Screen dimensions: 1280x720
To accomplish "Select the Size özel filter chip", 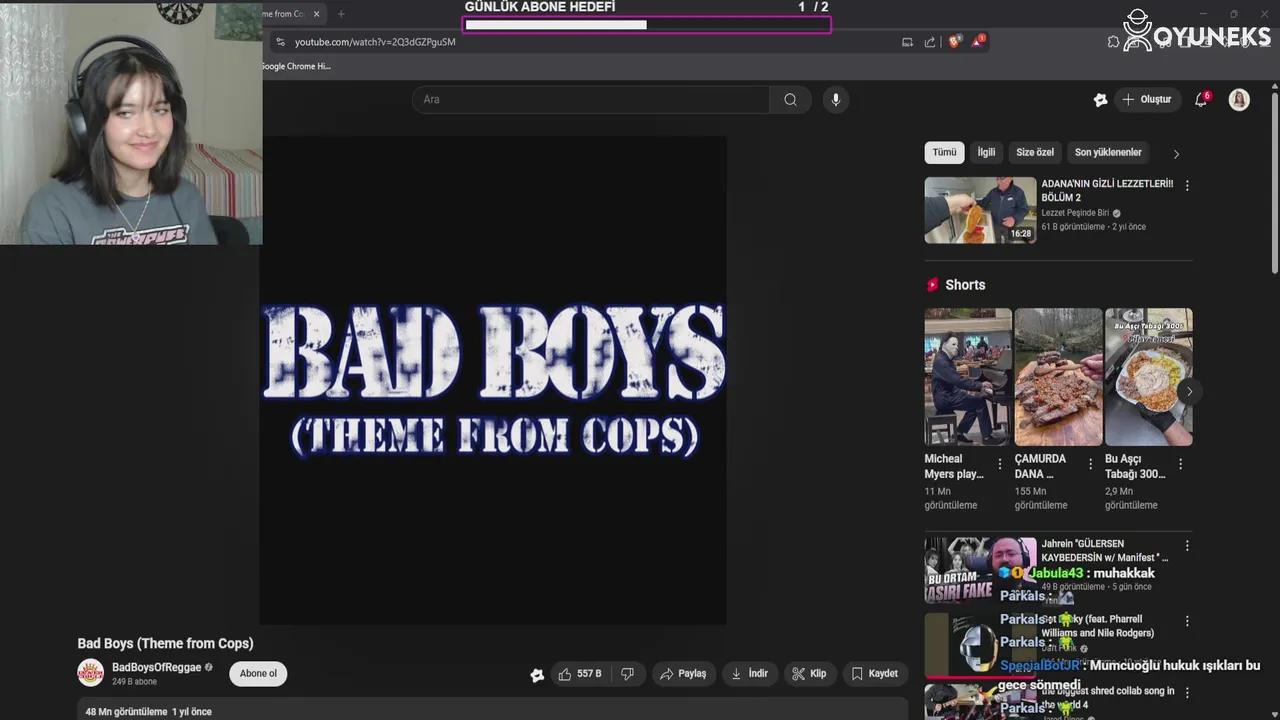I will (1035, 152).
